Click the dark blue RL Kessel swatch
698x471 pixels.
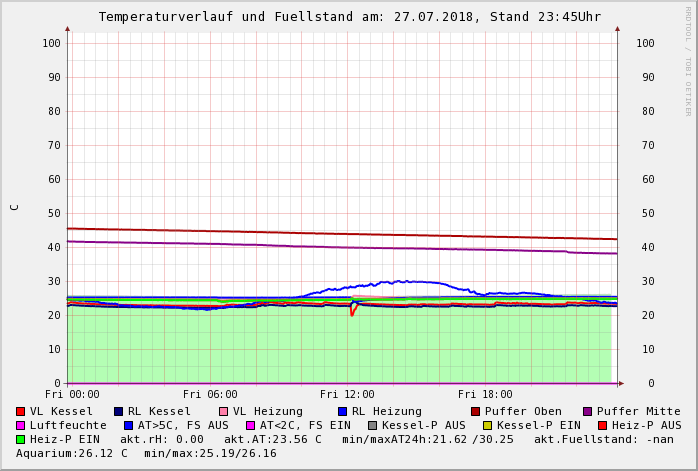coord(119,411)
